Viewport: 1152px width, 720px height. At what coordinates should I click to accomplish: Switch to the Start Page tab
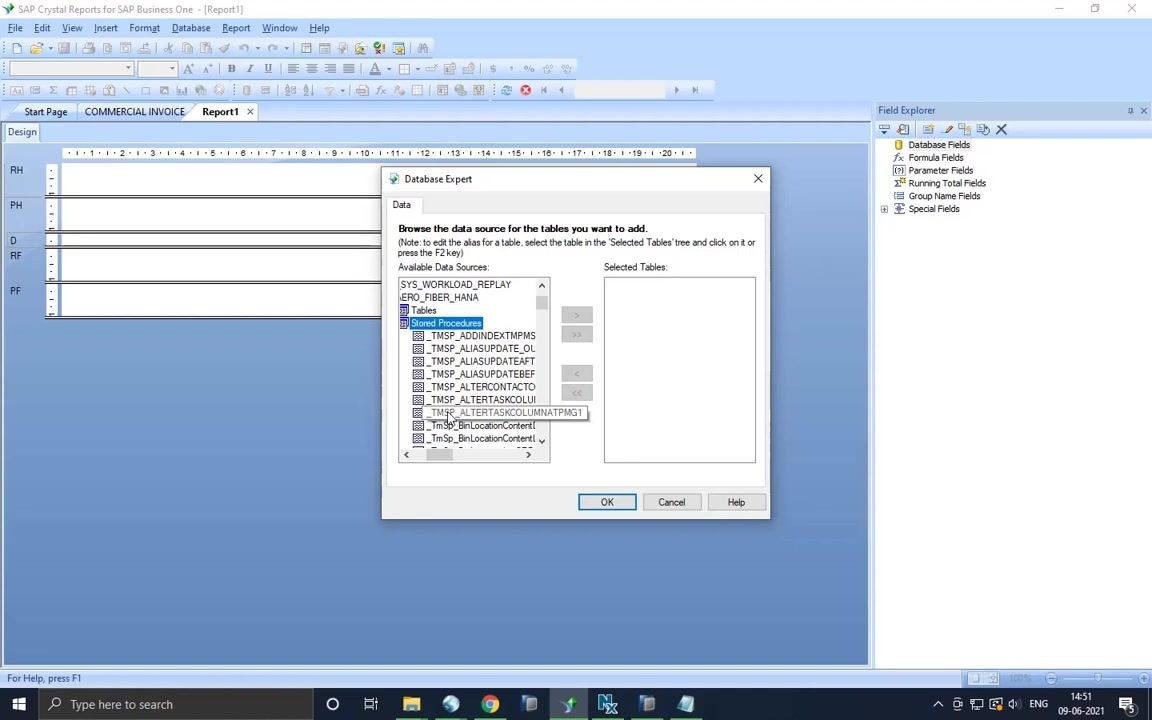click(x=46, y=112)
